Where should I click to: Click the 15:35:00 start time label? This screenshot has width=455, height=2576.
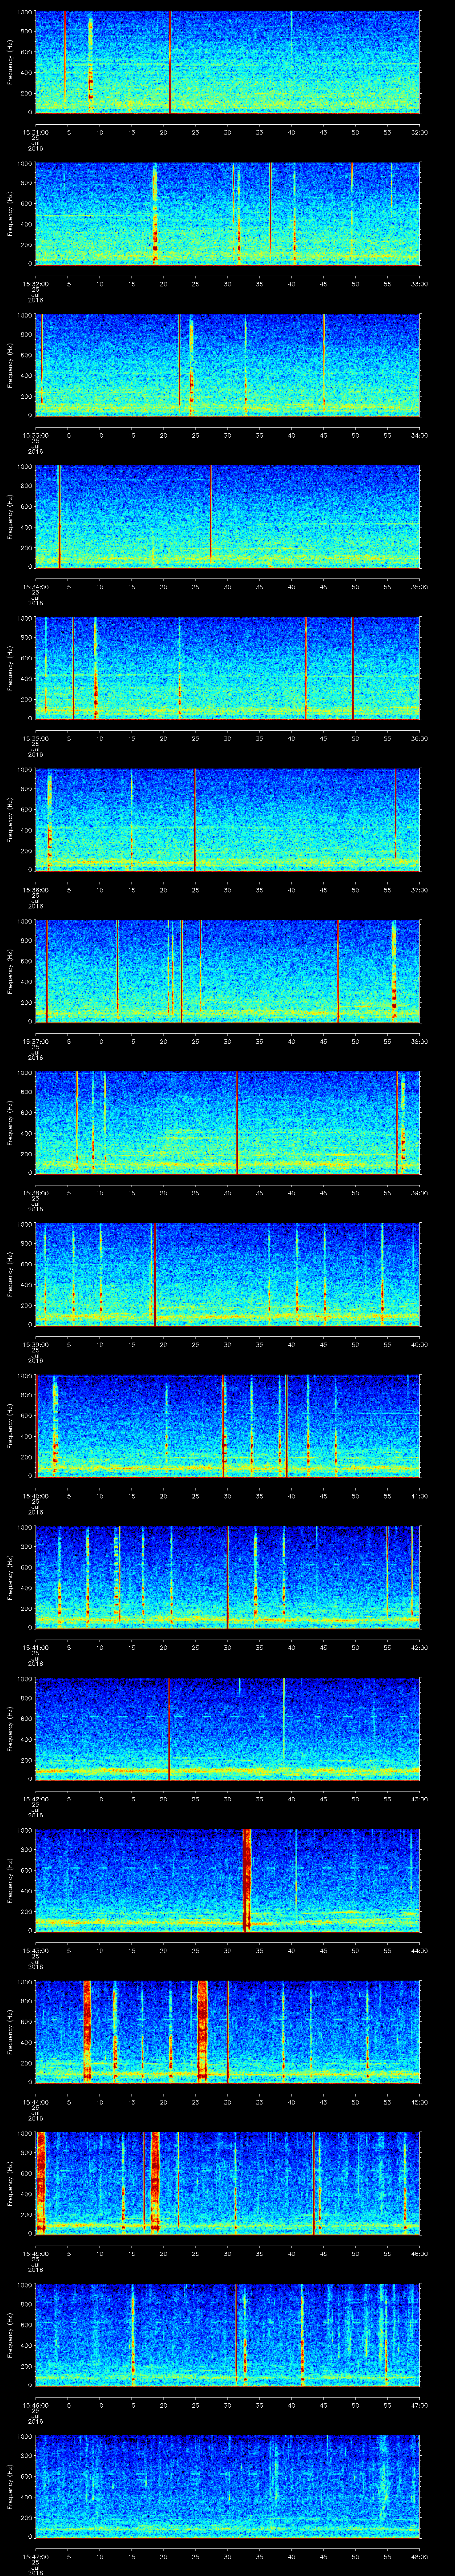coord(35,737)
